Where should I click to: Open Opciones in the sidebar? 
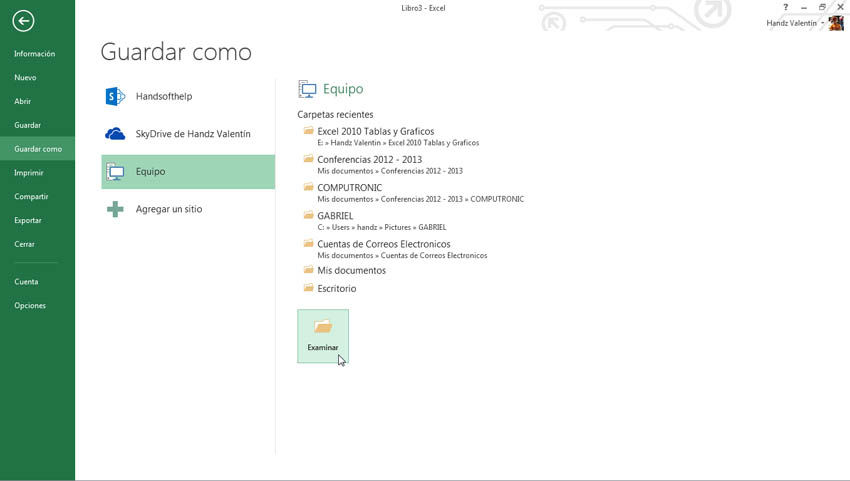coord(30,306)
